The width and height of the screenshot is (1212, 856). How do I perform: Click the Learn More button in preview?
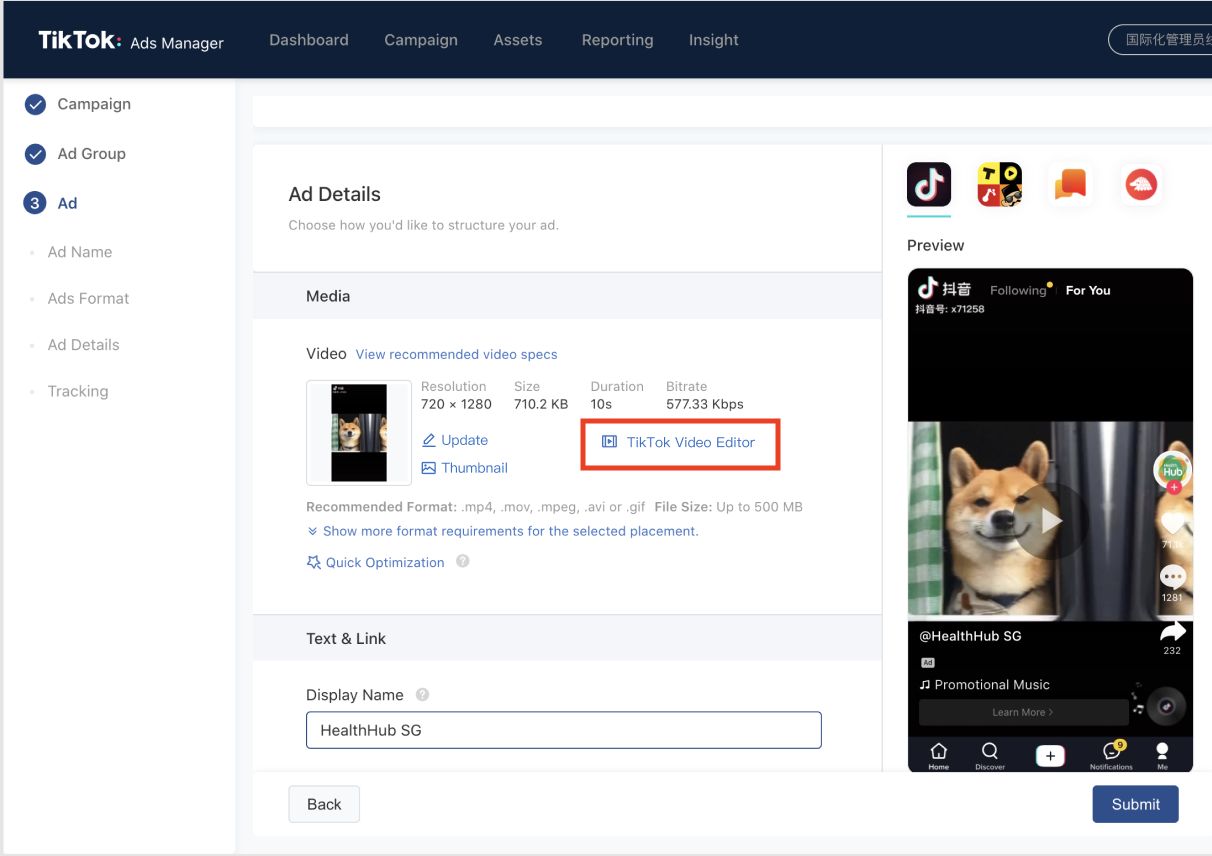point(1023,712)
